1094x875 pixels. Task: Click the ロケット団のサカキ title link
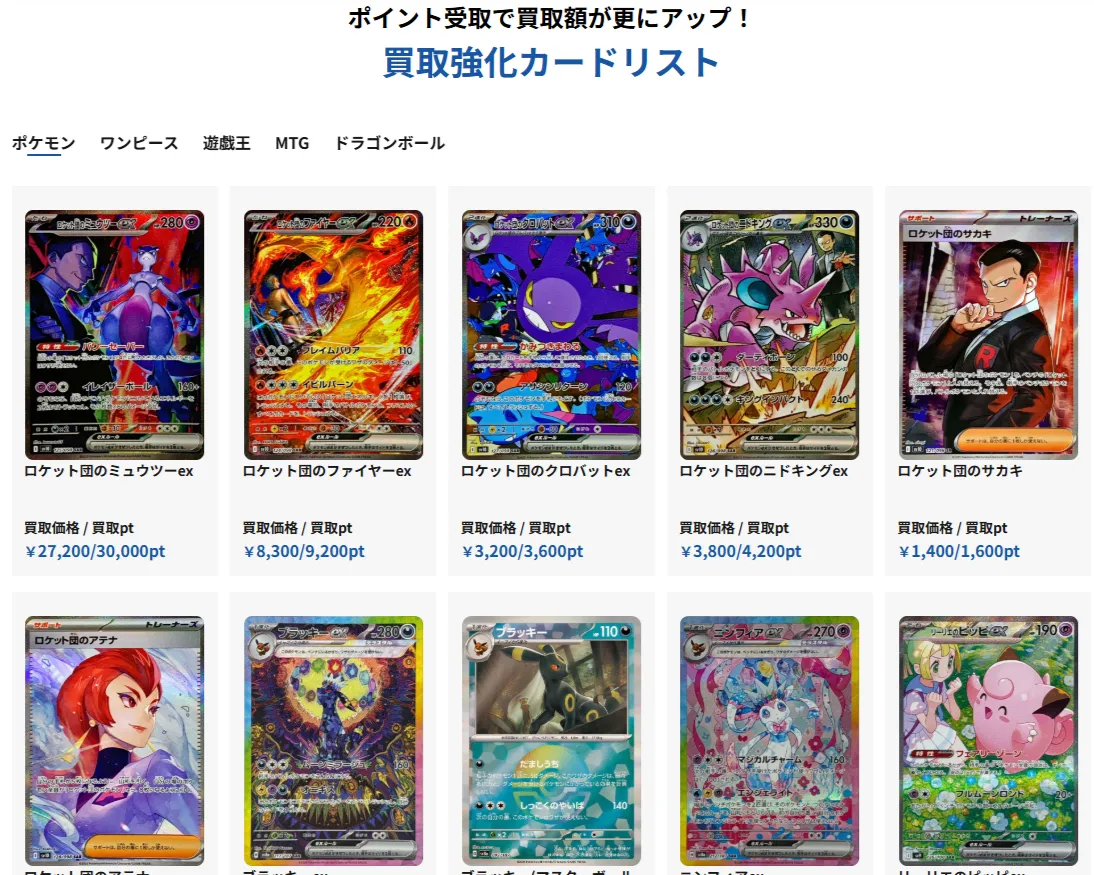pyautogui.click(x=960, y=471)
